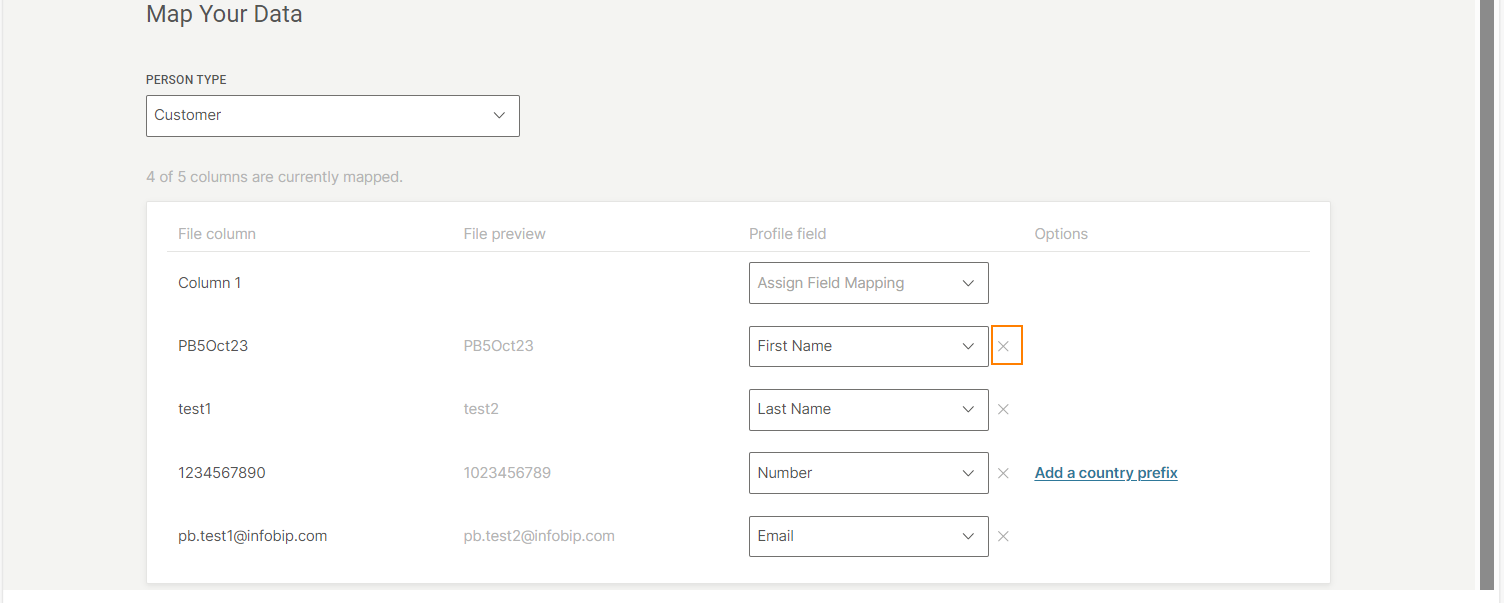
Task: Click the File column header
Action: tap(217, 234)
